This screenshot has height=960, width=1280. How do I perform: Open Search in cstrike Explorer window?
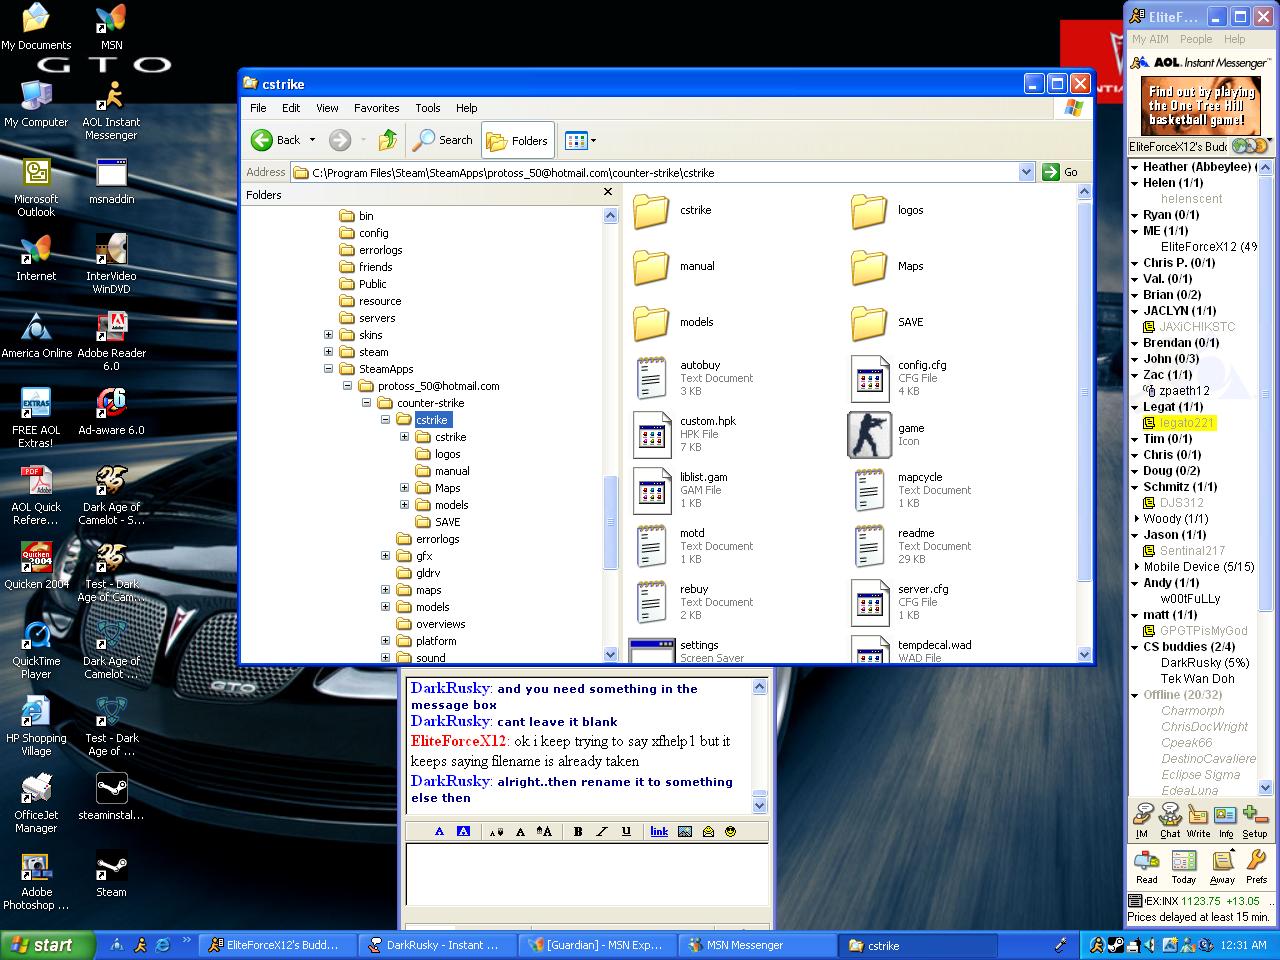(443, 140)
